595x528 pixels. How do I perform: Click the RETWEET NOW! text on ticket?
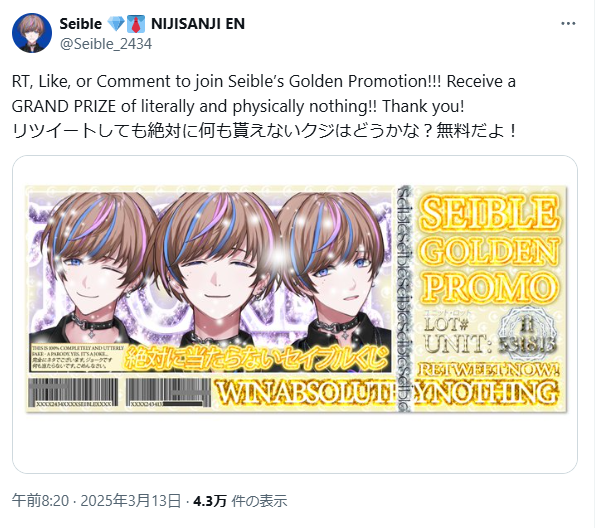489,369
